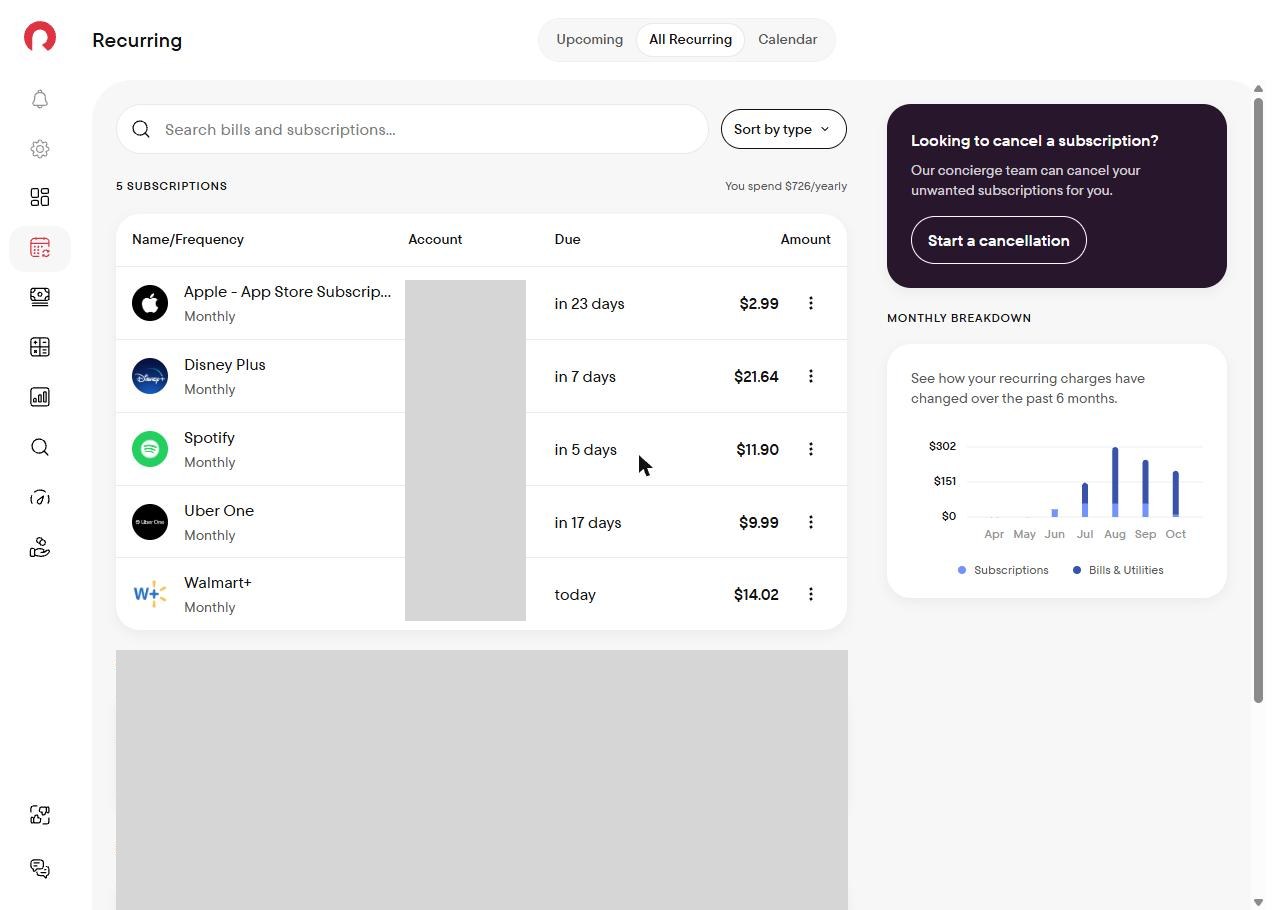Open the magnifier sidebar icon
Viewport: 1278px width, 910px height.
point(40,447)
